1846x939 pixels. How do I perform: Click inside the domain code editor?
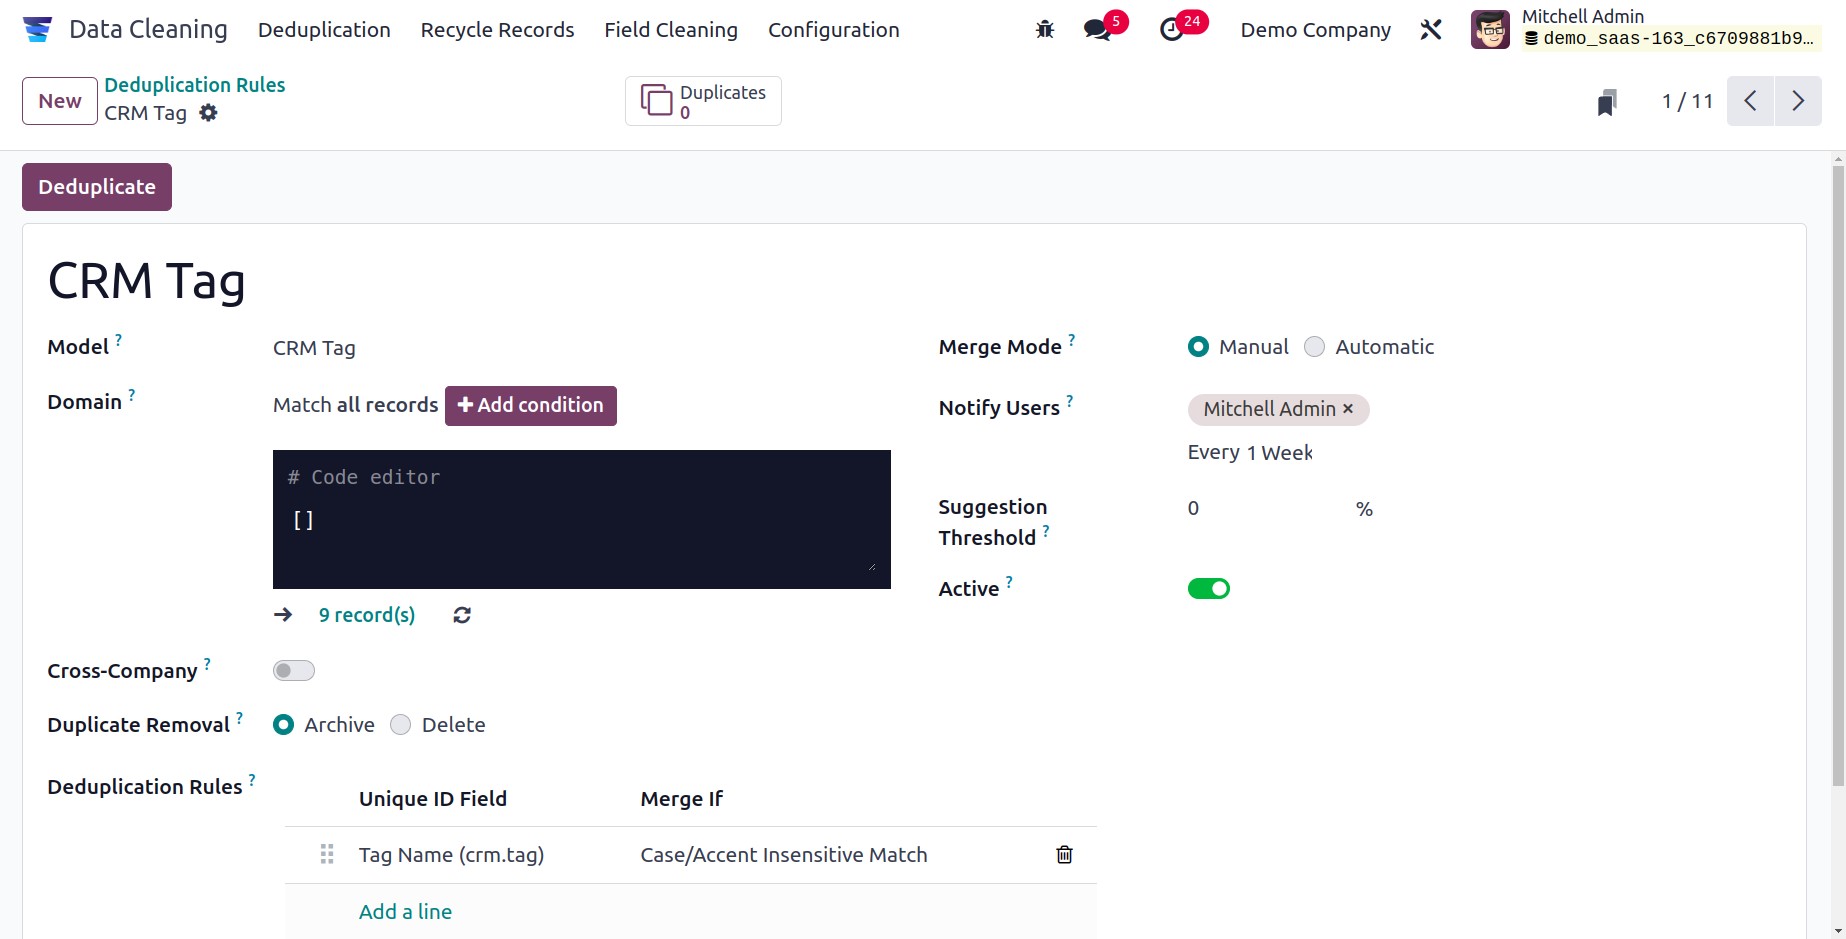tap(581, 519)
